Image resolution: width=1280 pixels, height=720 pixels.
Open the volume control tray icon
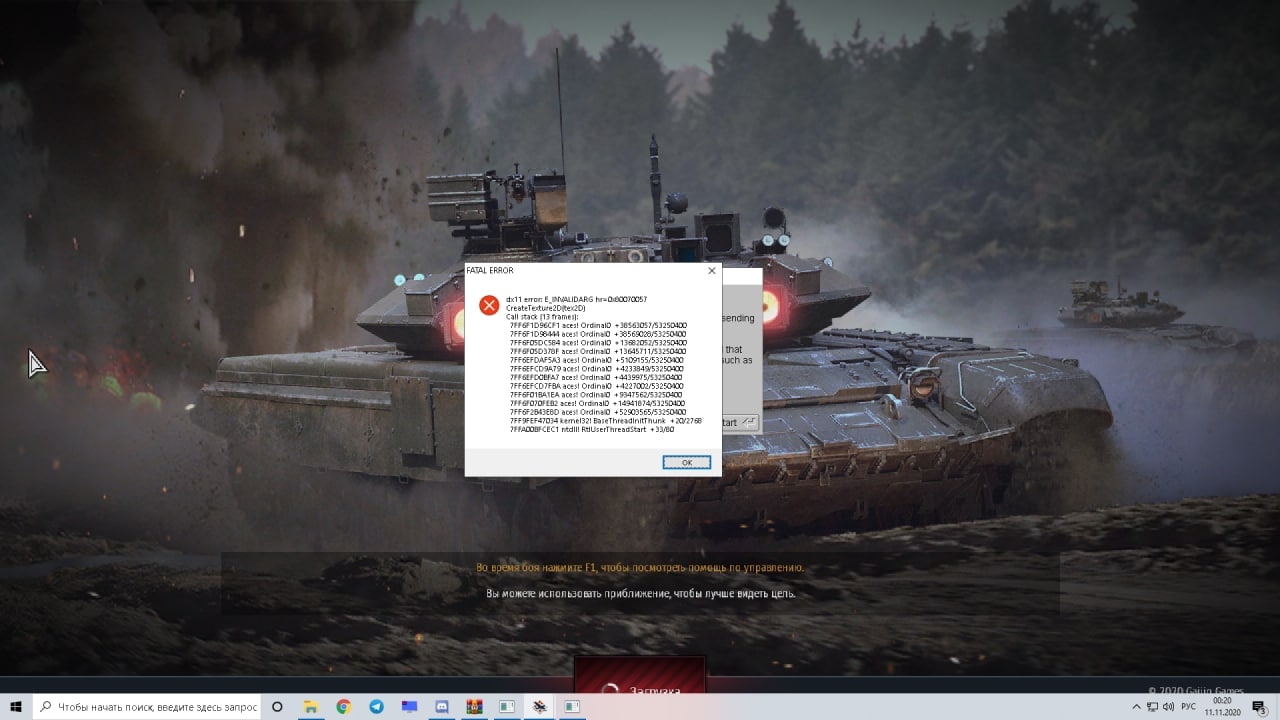1168,706
